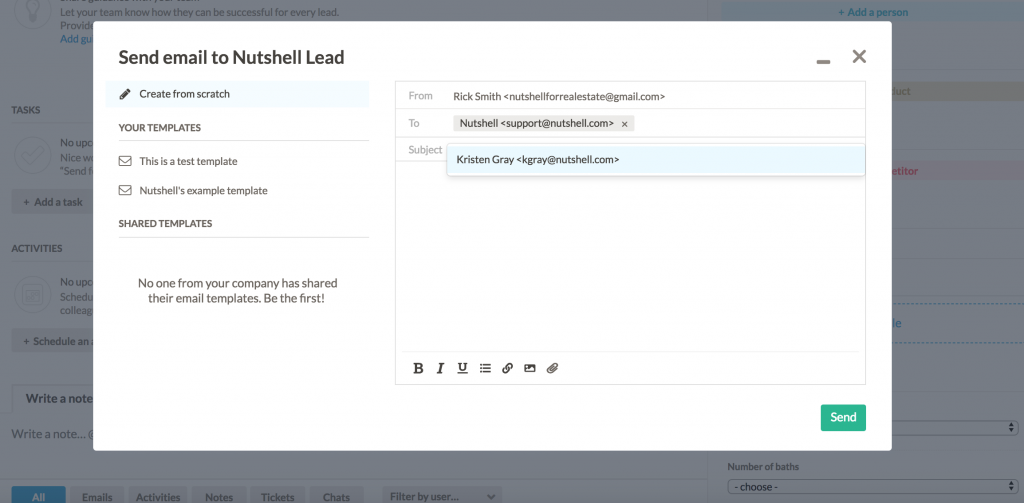Open the Filter by user dropdown
The width and height of the screenshot is (1024, 503).
pyautogui.click(x=442, y=496)
